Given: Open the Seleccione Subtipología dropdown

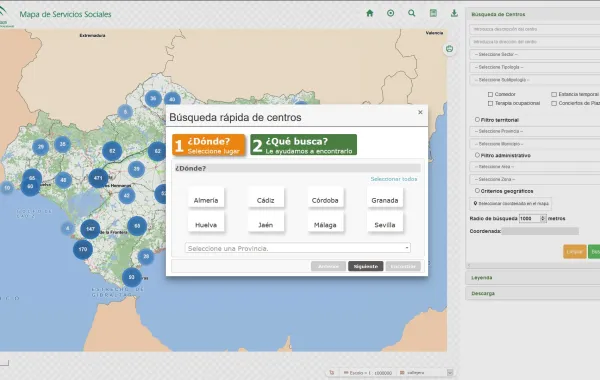Looking at the screenshot, I should coord(535,80).
